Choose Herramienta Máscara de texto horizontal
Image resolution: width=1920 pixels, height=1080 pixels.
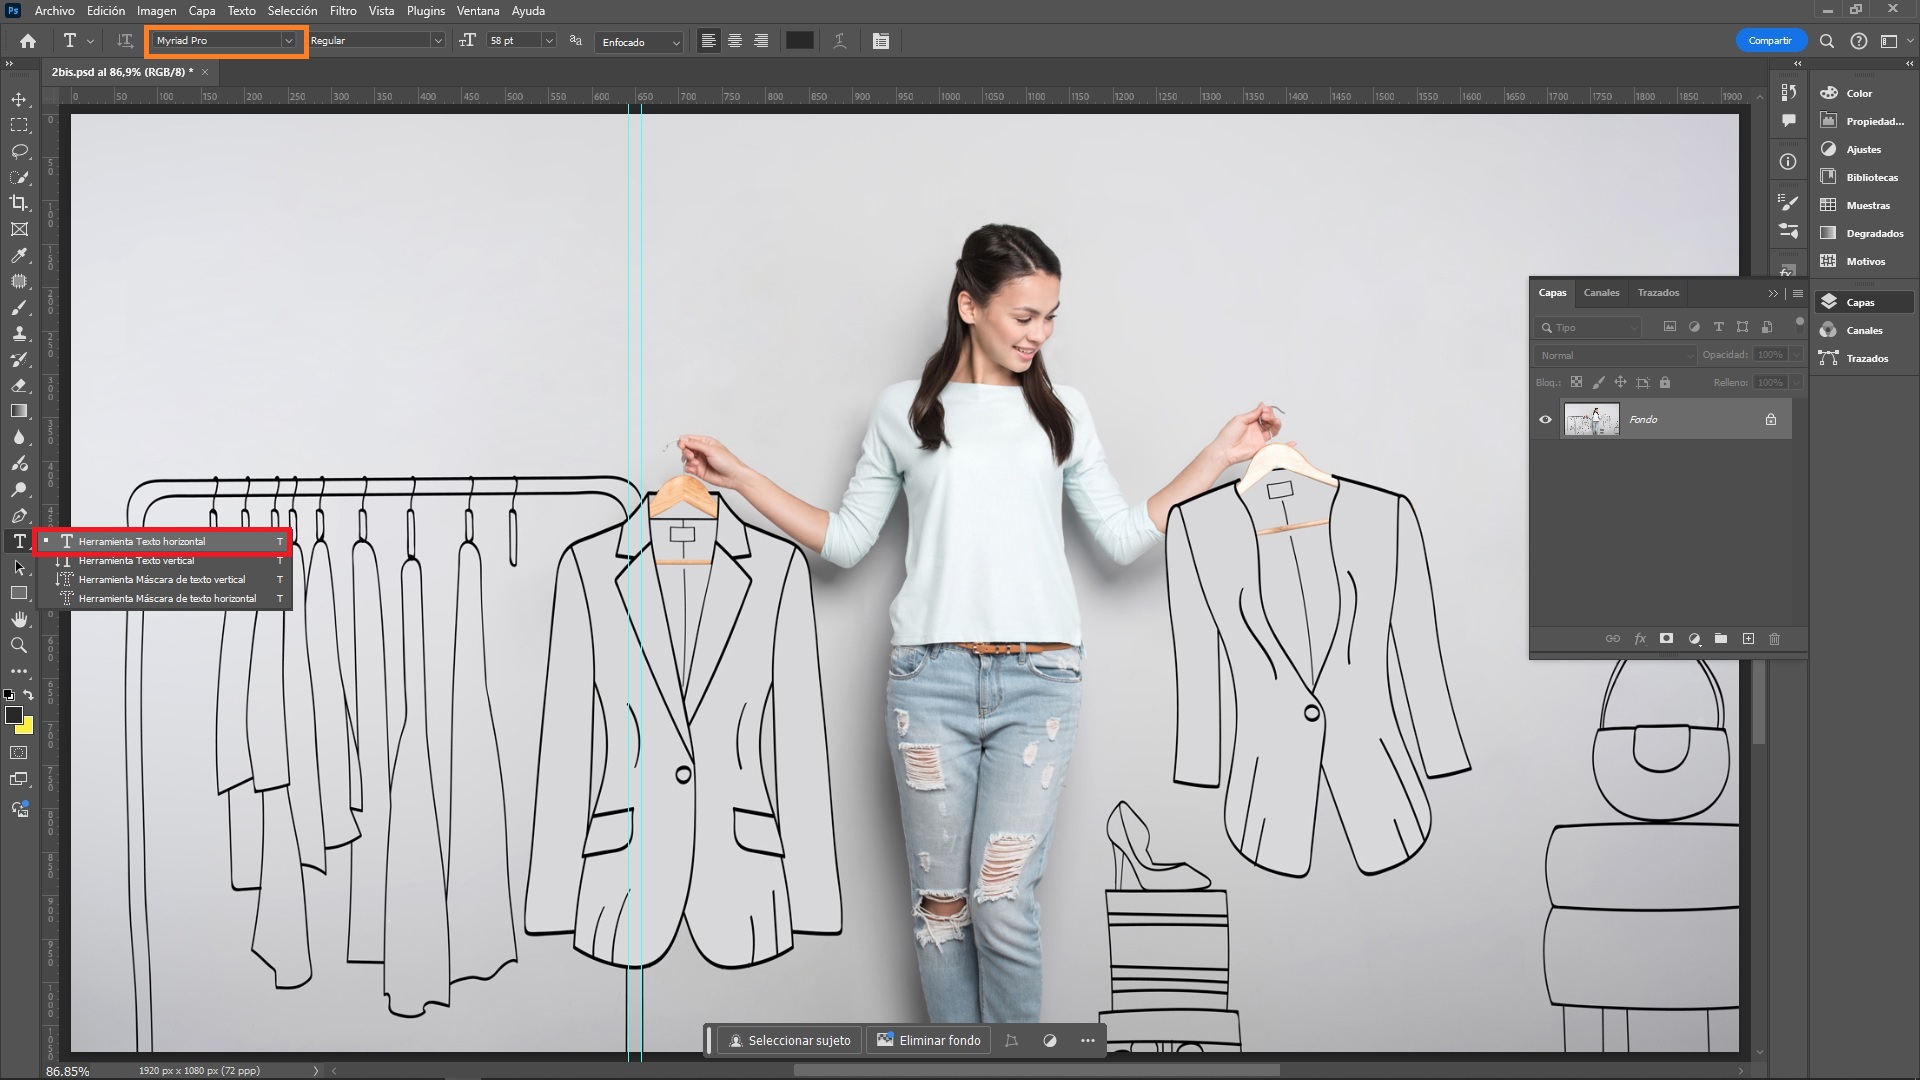click(x=164, y=599)
